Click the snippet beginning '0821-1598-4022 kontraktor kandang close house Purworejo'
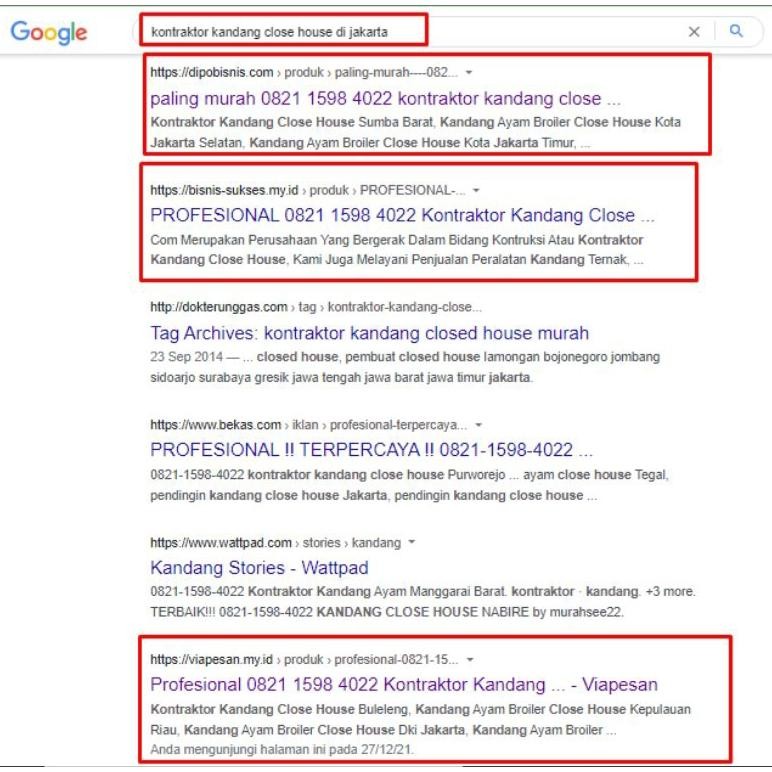This screenshot has width=772, height=772. point(409,485)
